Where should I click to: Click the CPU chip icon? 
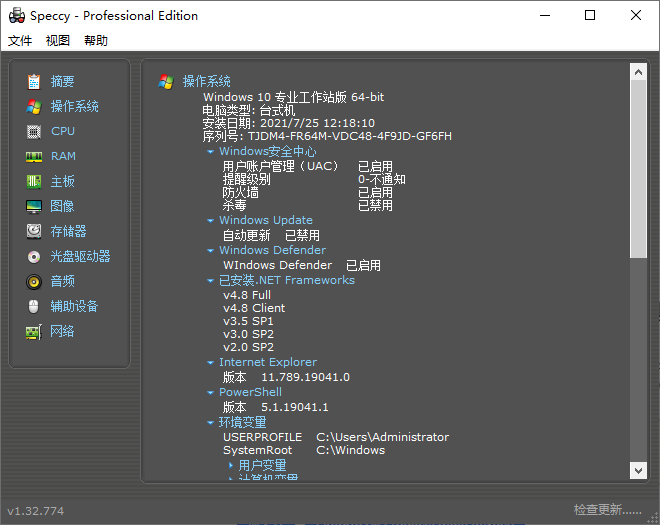[34, 132]
